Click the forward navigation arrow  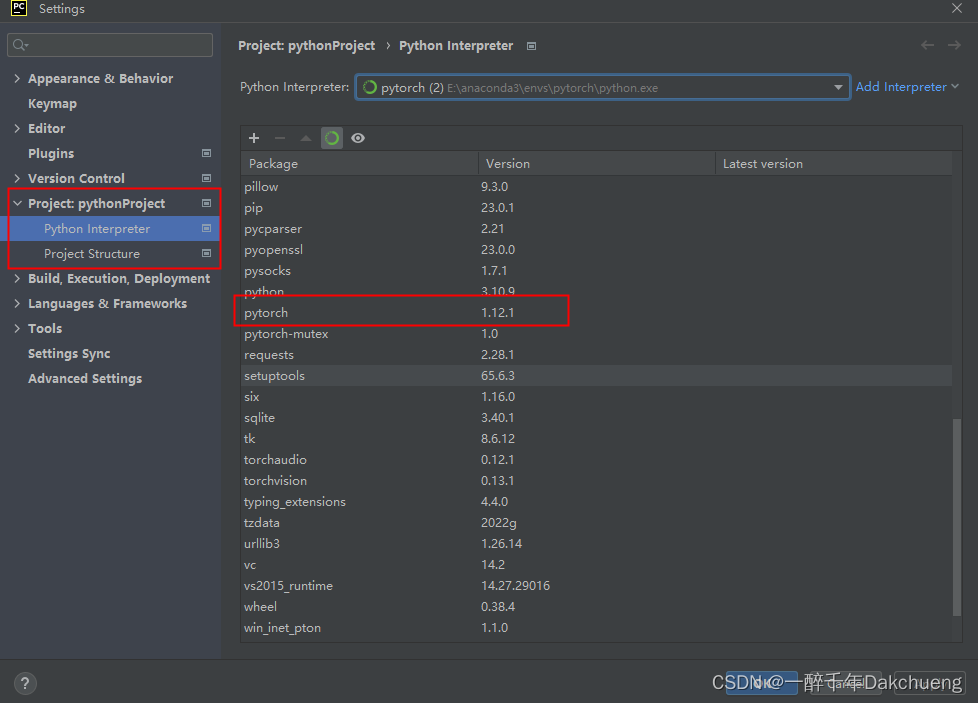click(x=954, y=45)
